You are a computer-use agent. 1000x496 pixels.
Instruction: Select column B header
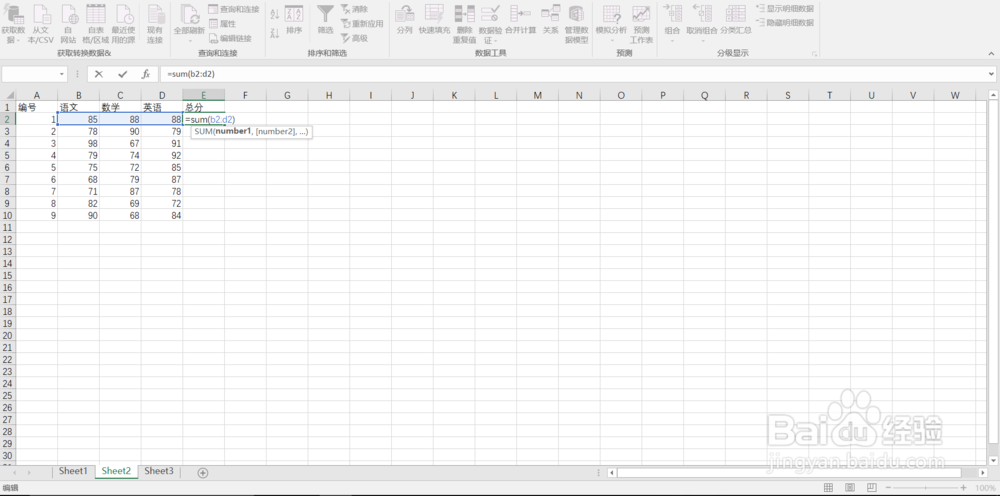78,96
